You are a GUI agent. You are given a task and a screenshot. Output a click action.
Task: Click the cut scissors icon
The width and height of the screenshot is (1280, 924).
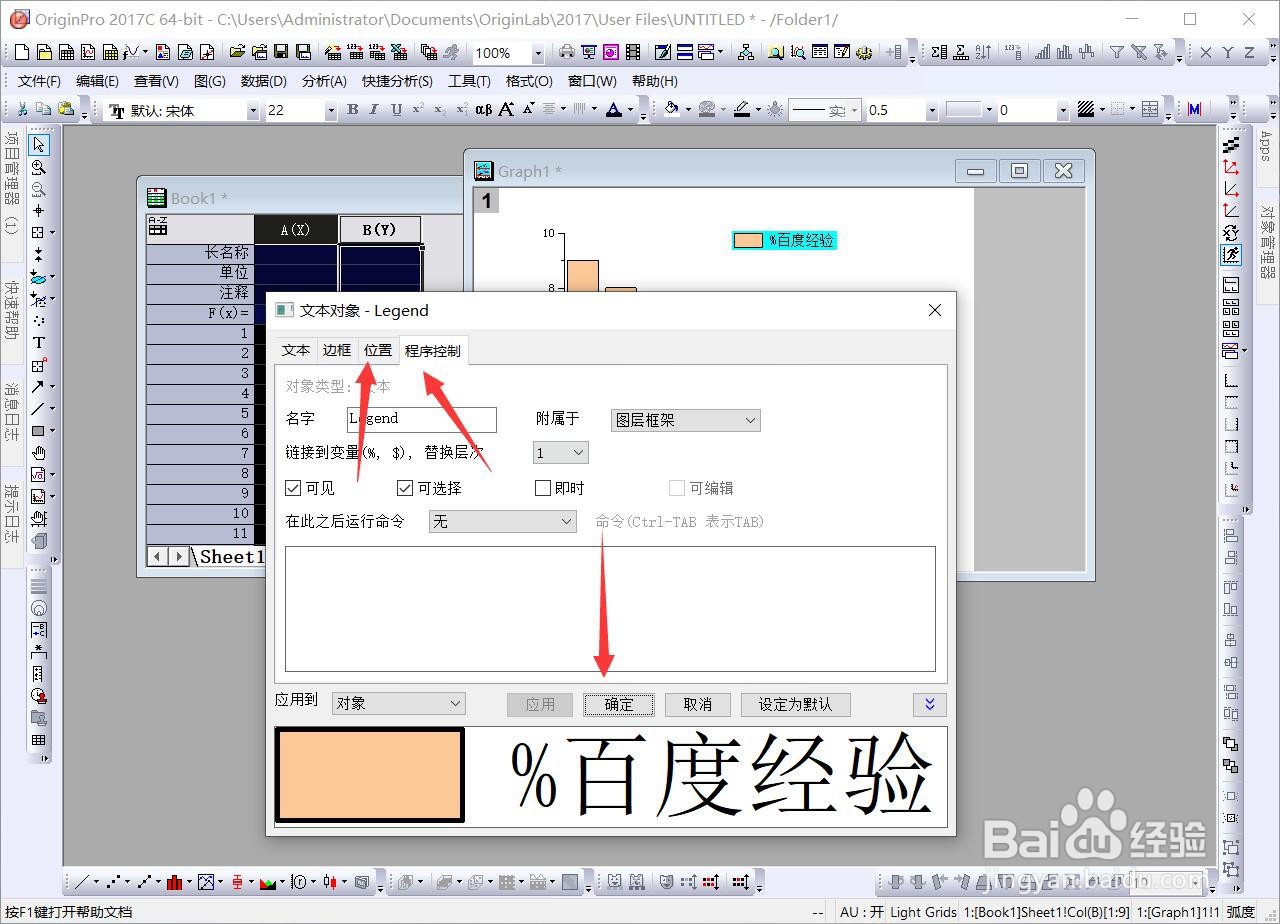(22, 110)
